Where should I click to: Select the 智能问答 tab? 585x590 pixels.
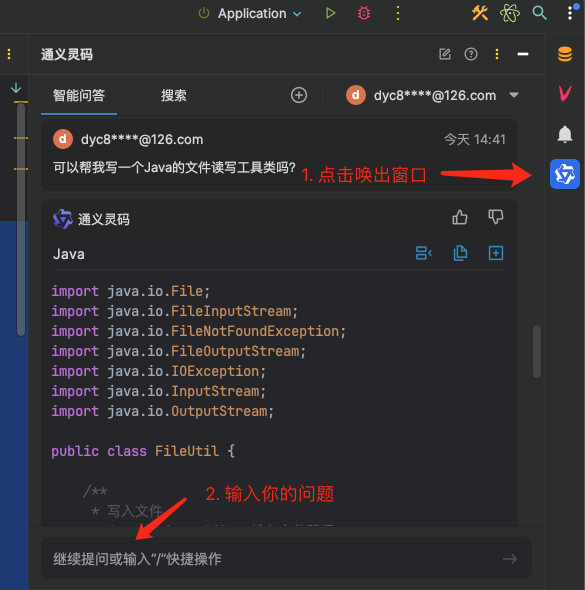pos(79,96)
